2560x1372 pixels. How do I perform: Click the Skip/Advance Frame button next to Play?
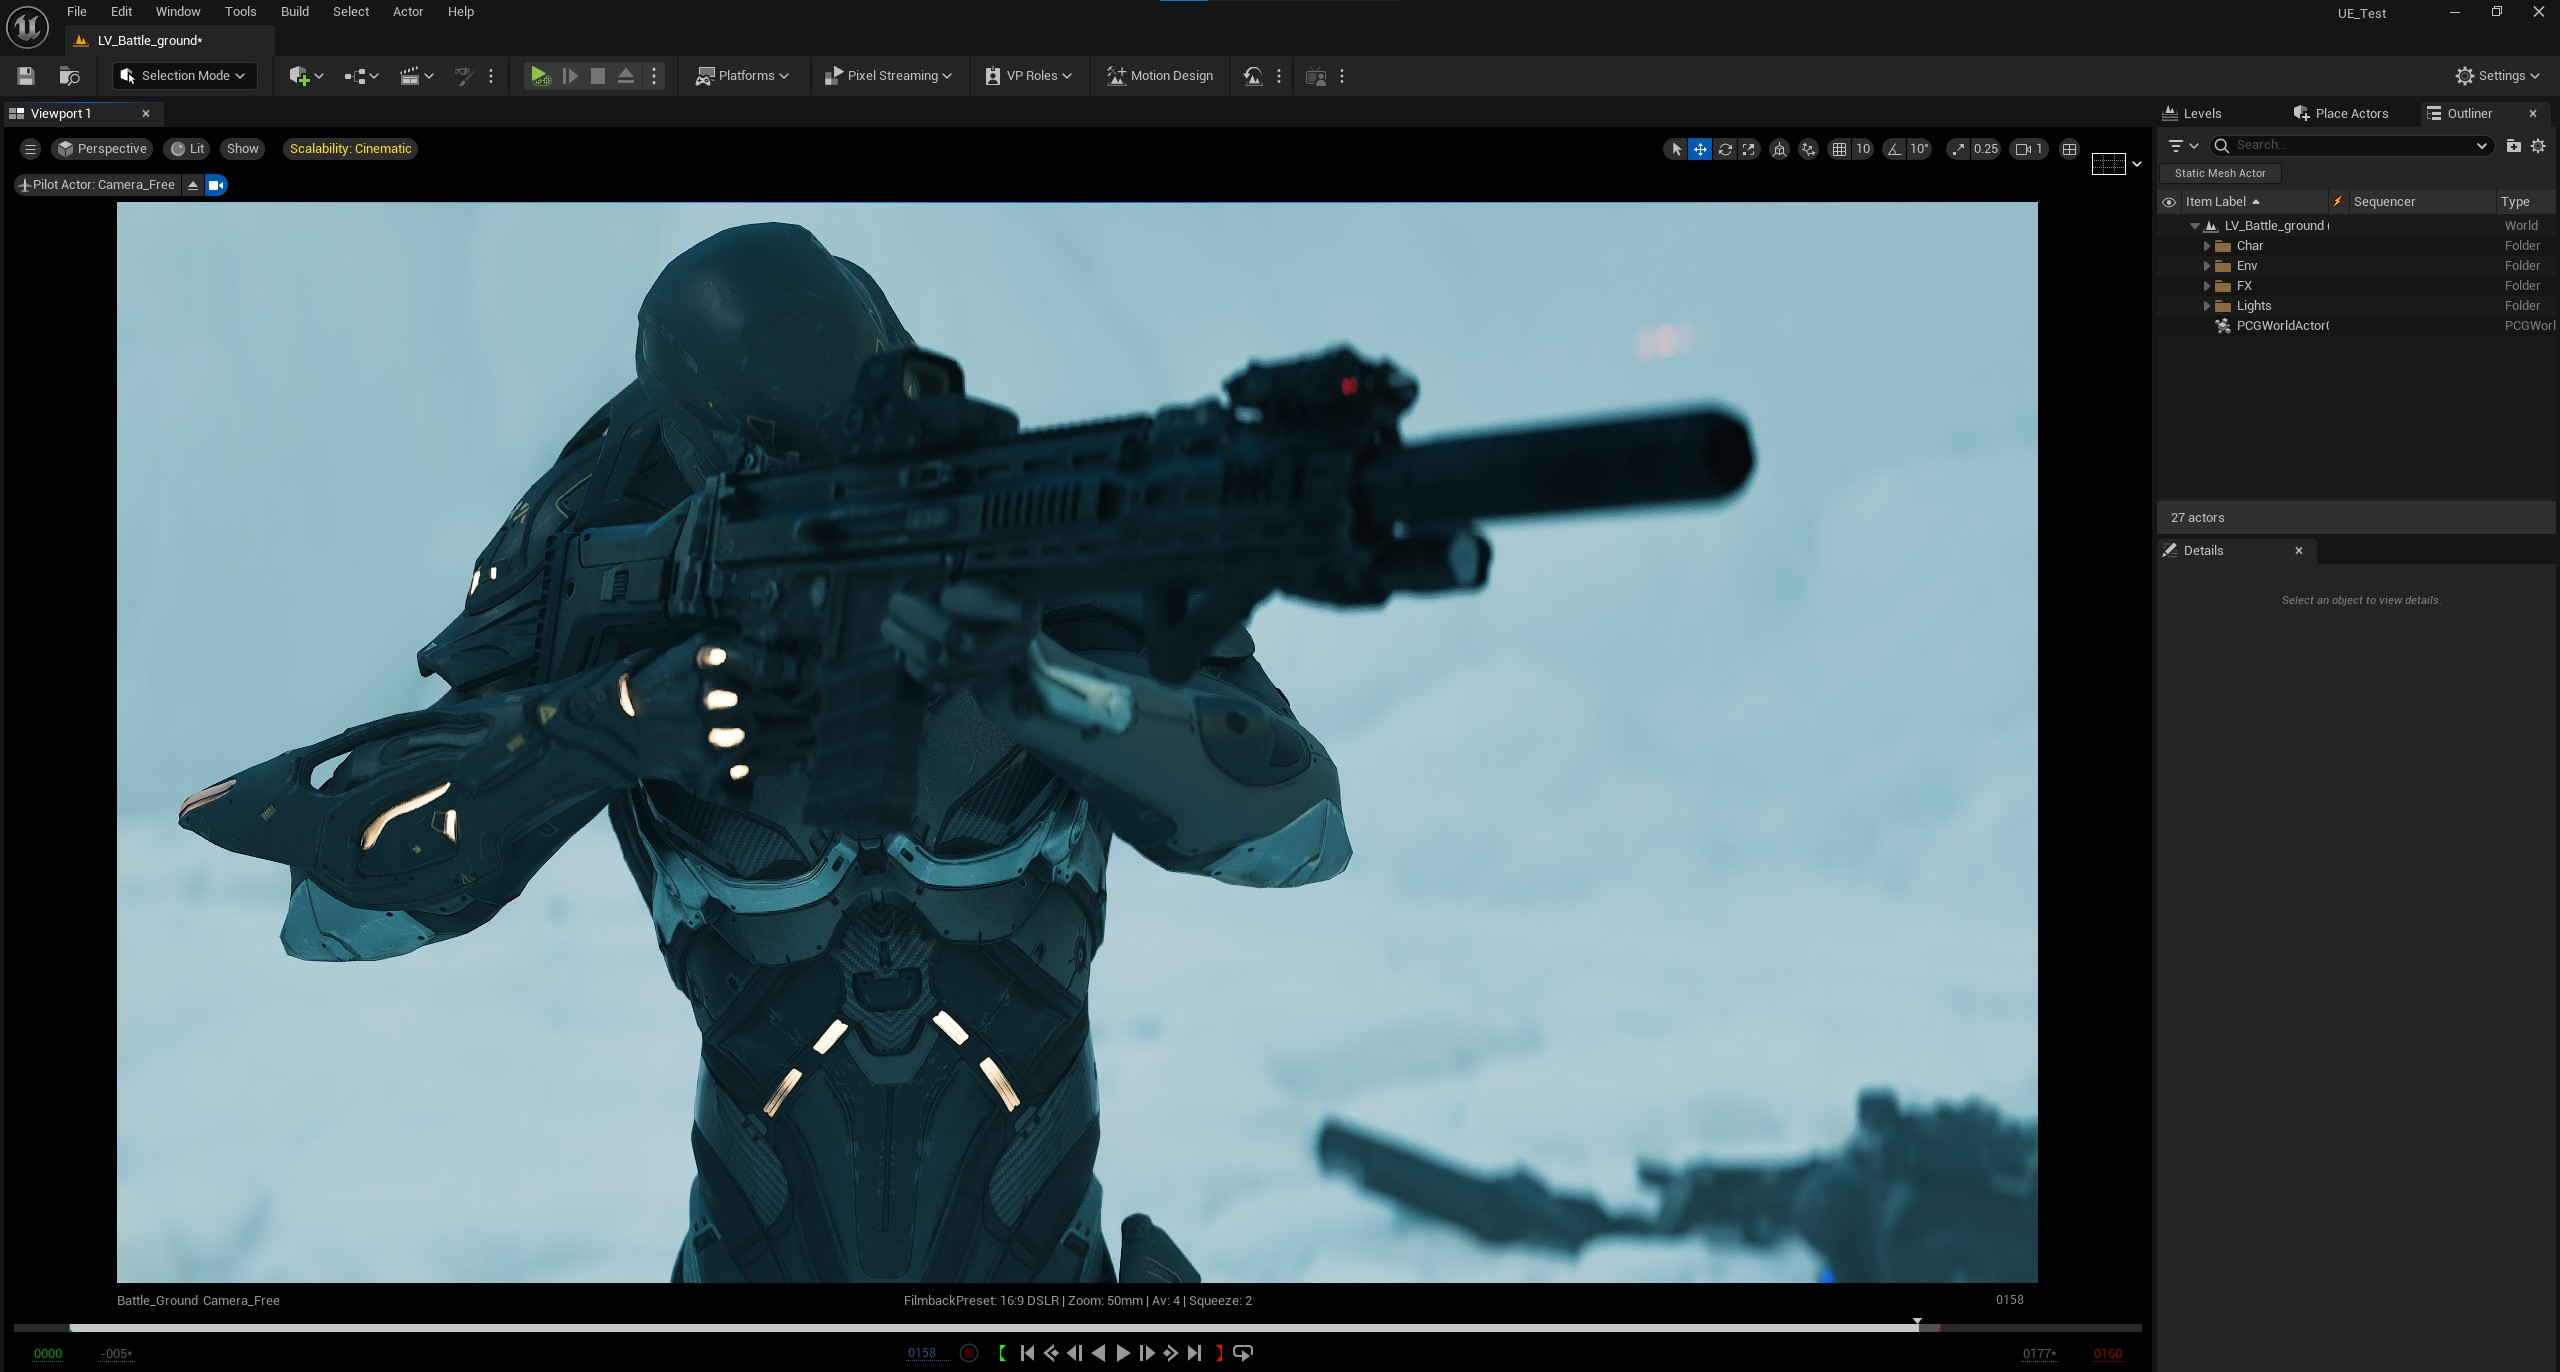[x=570, y=76]
